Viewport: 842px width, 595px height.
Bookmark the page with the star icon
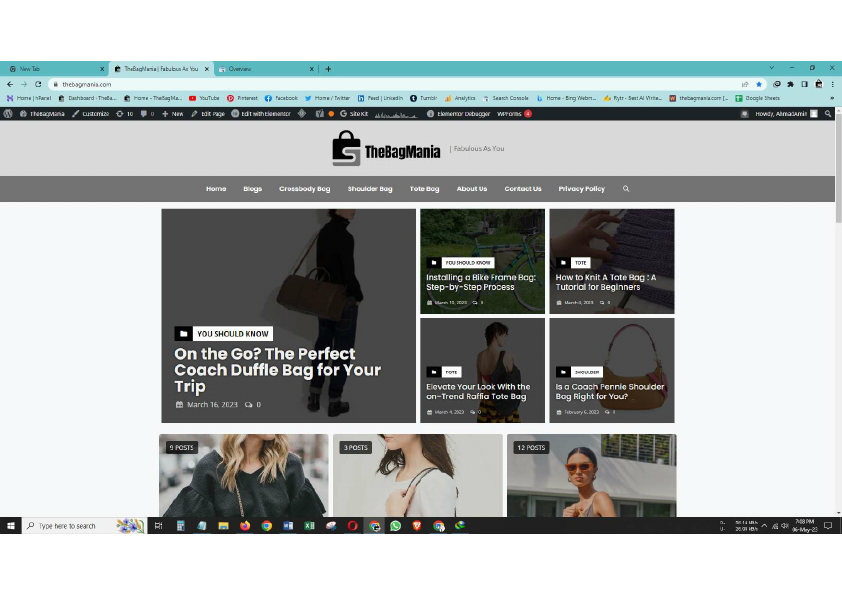click(x=759, y=84)
